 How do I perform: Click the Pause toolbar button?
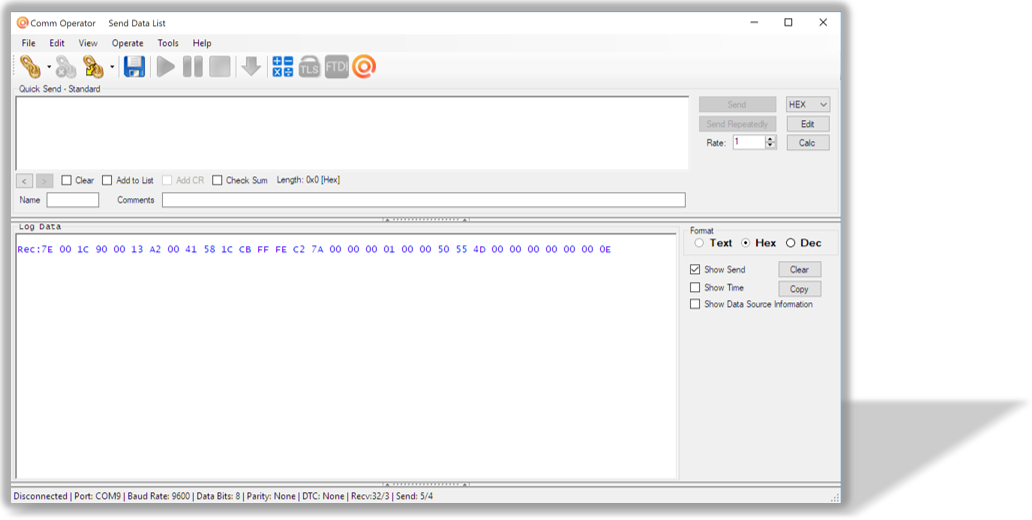click(x=193, y=66)
